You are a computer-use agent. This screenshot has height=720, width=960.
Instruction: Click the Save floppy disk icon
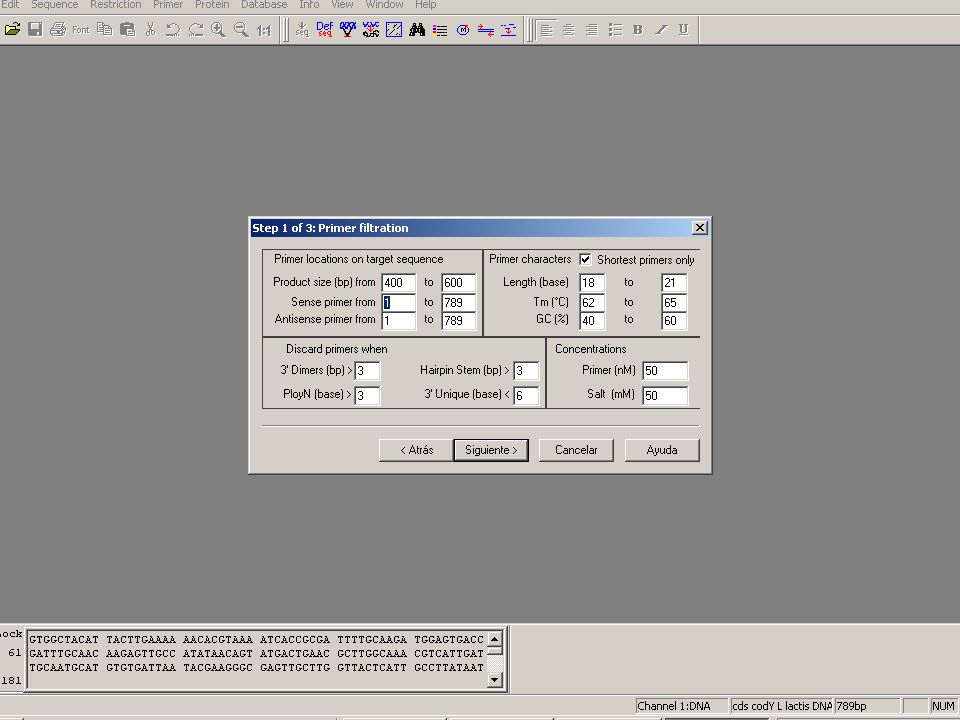[x=35, y=29]
